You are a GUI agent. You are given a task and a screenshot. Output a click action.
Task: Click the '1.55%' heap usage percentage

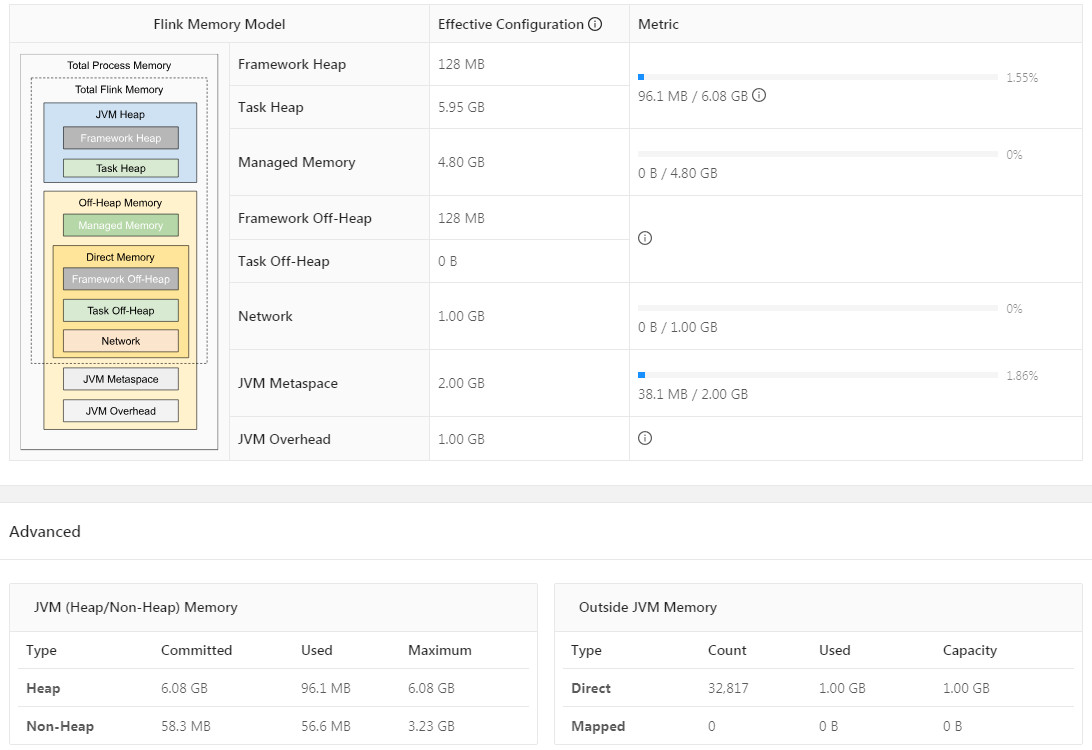1022,77
